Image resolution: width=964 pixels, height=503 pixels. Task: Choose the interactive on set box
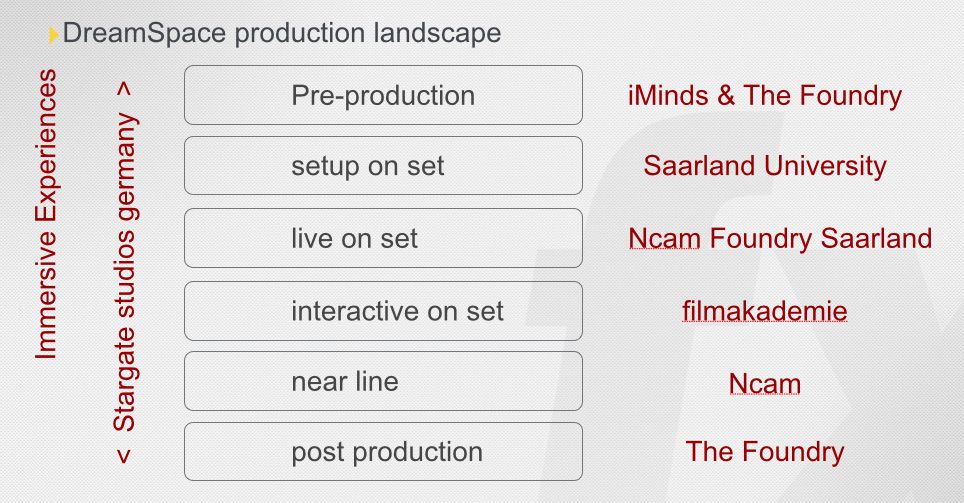point(383,311)
